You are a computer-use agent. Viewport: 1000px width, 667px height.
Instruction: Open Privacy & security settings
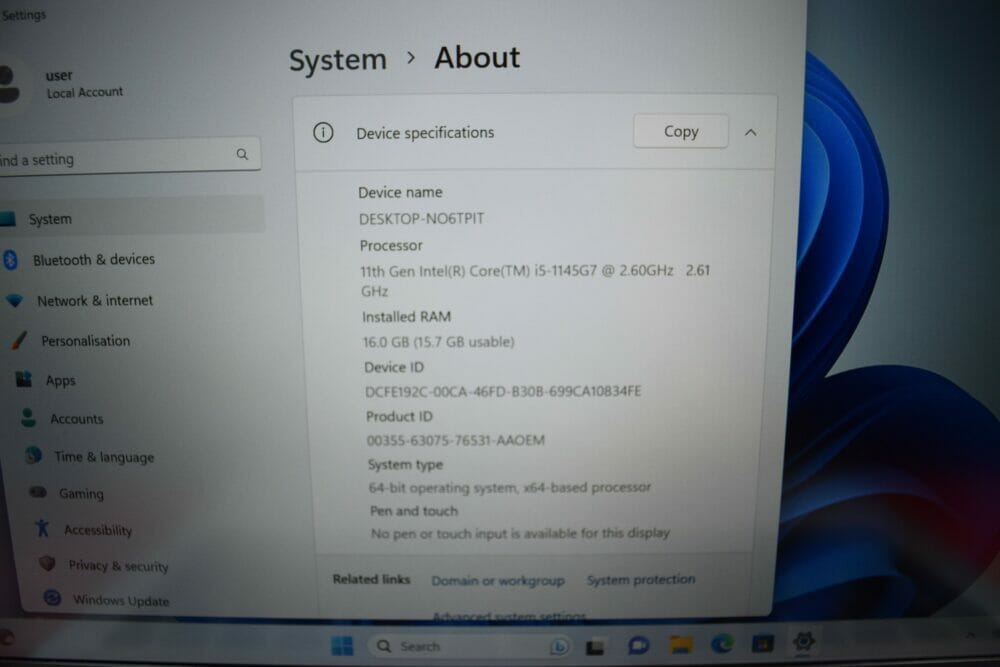pyautogui.click(x=118, y=566)
